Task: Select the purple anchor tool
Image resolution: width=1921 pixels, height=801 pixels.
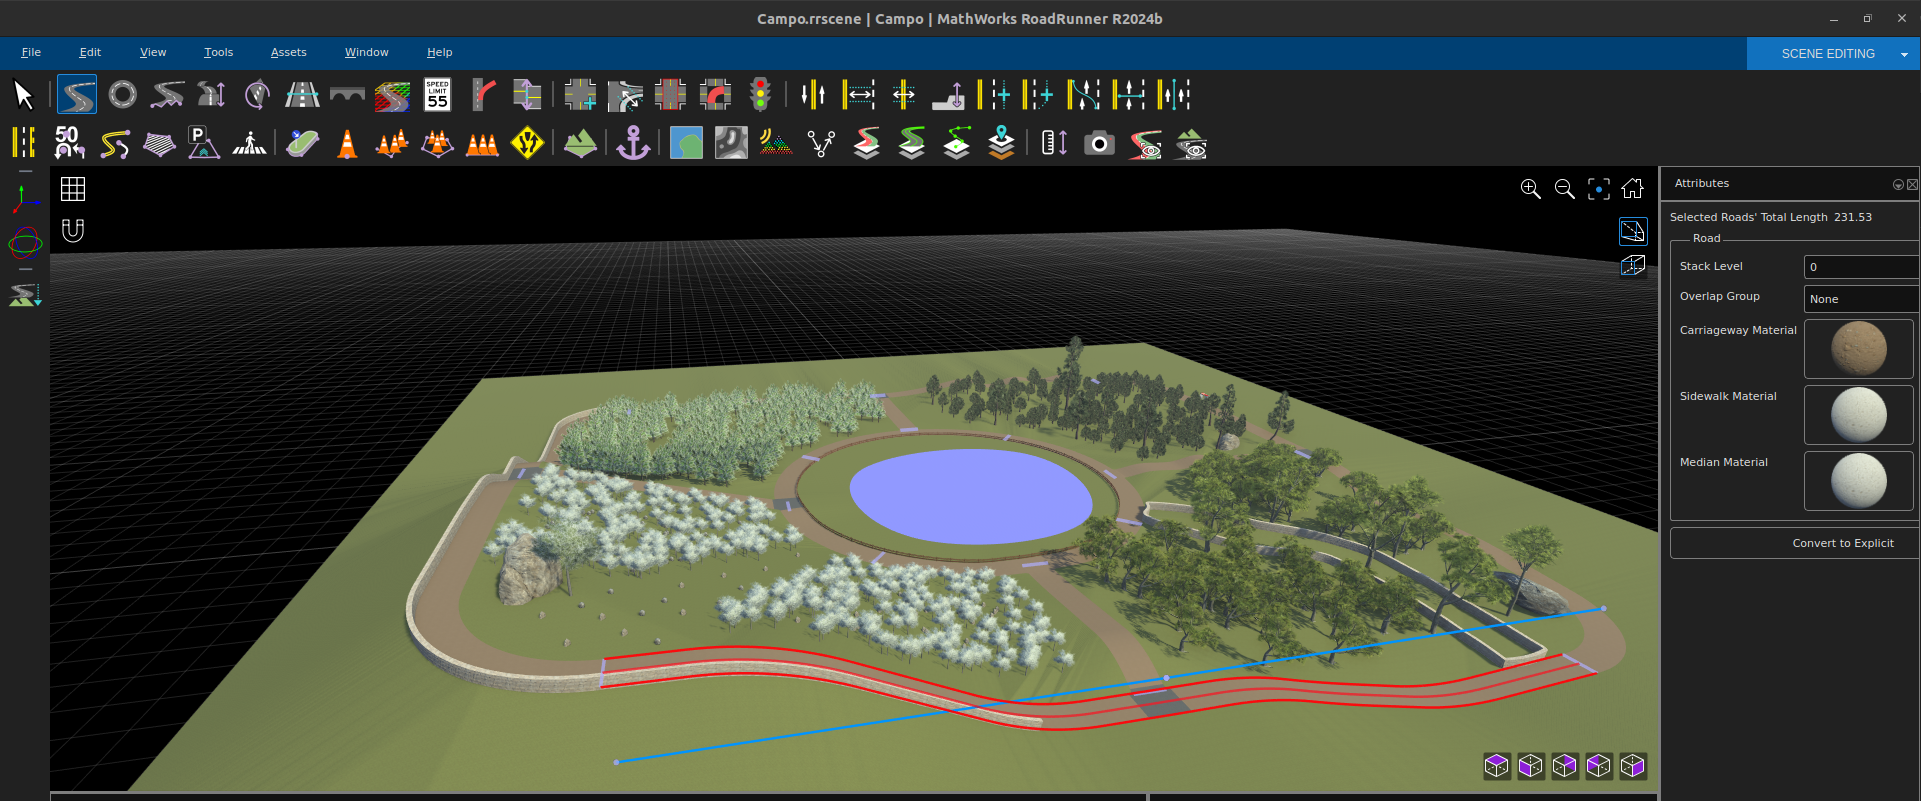Action: (633, 143)
